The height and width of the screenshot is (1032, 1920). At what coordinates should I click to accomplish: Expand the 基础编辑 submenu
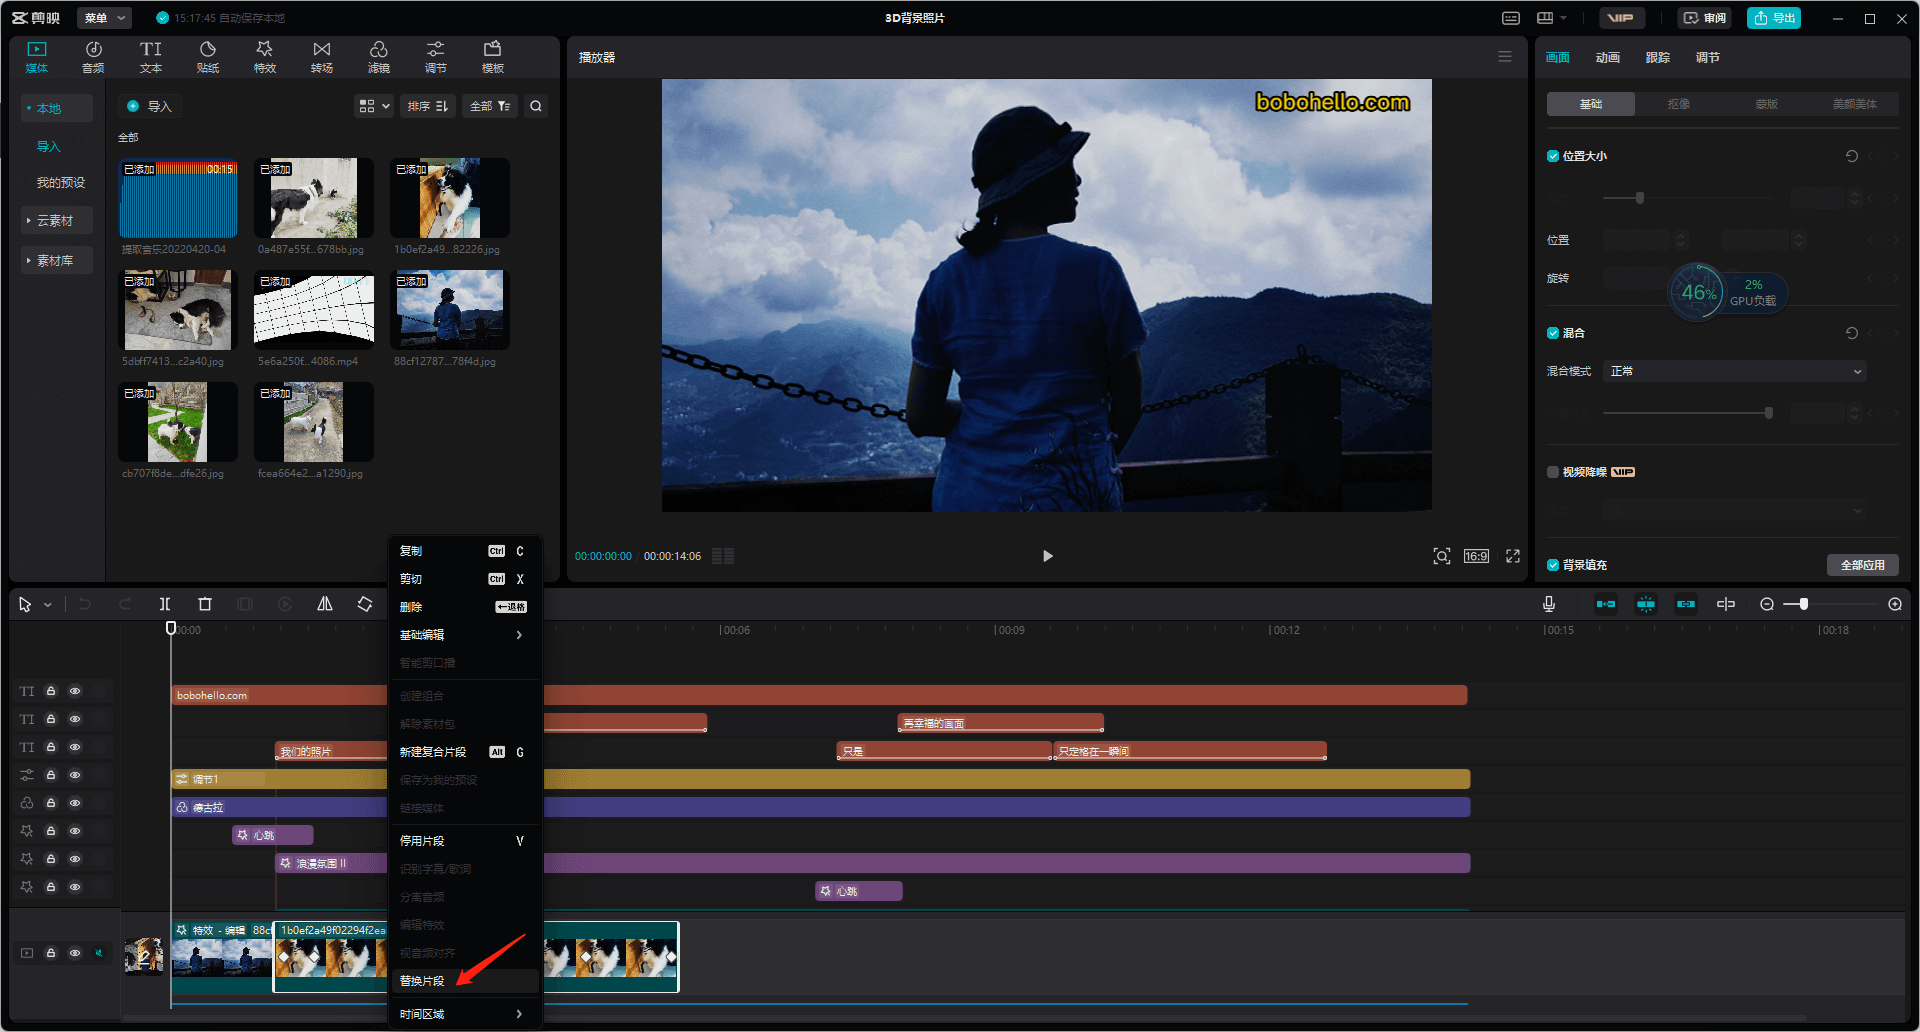tap(465, 635)
